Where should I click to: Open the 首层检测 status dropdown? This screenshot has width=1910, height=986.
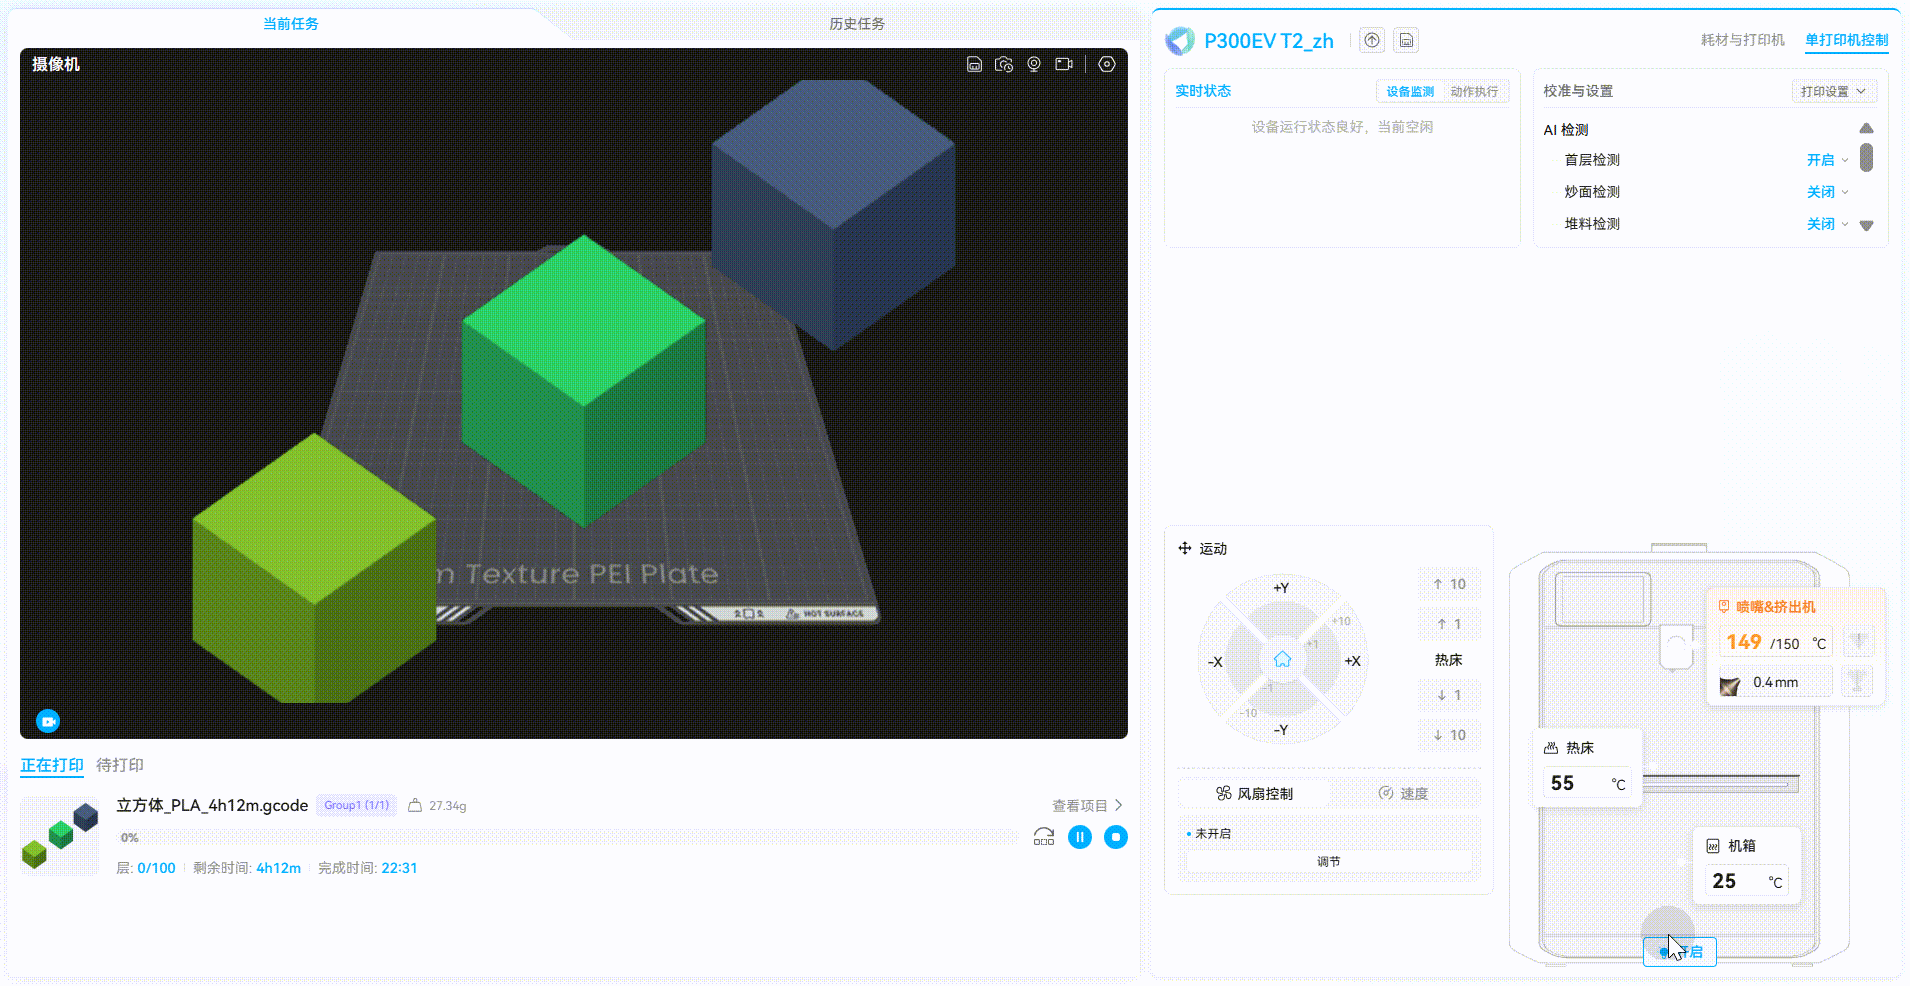point(1828,160)
